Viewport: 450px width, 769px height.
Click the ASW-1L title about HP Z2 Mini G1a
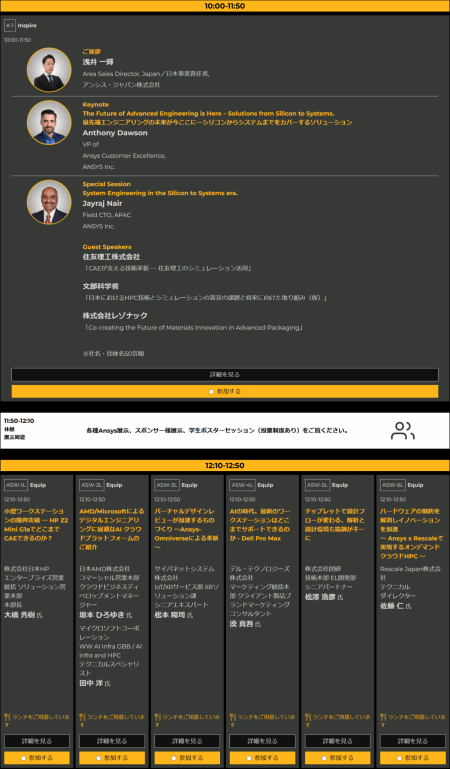(x=37, y=524)
